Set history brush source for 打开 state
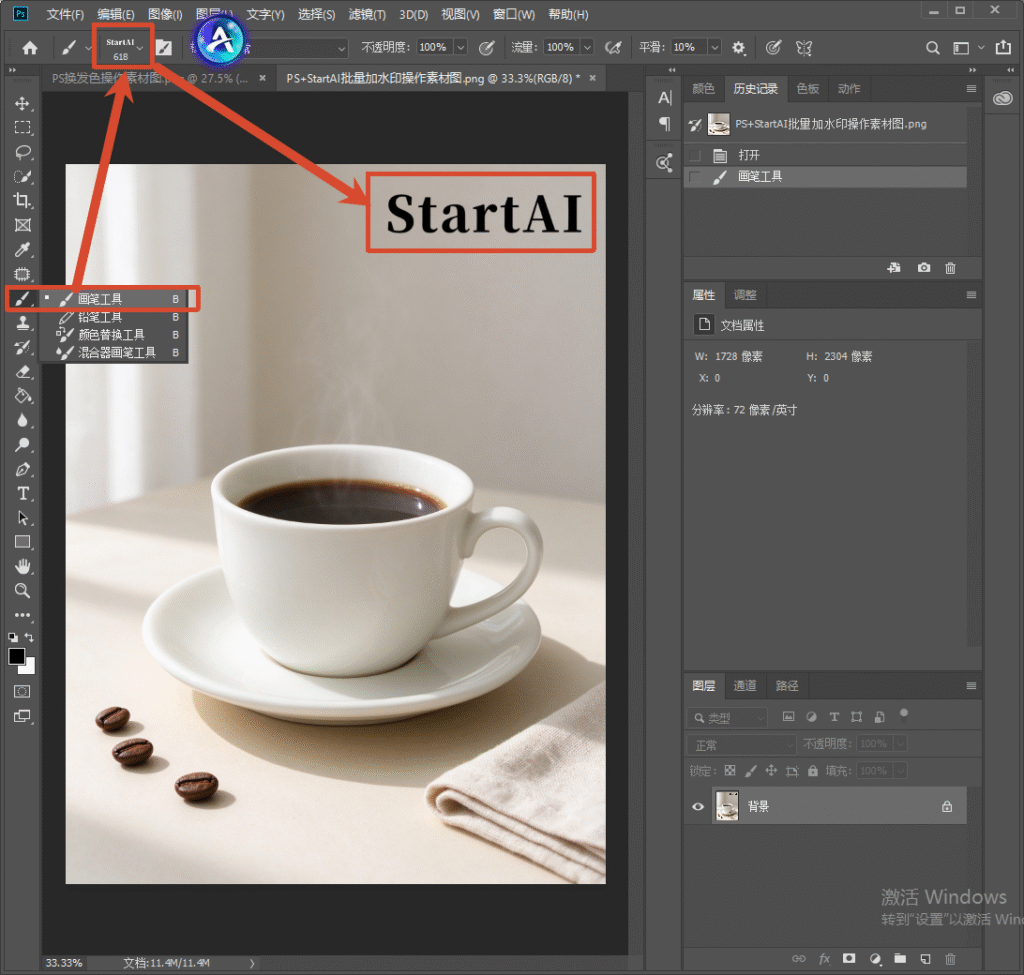1024x975 pixels. click(695, 155)
